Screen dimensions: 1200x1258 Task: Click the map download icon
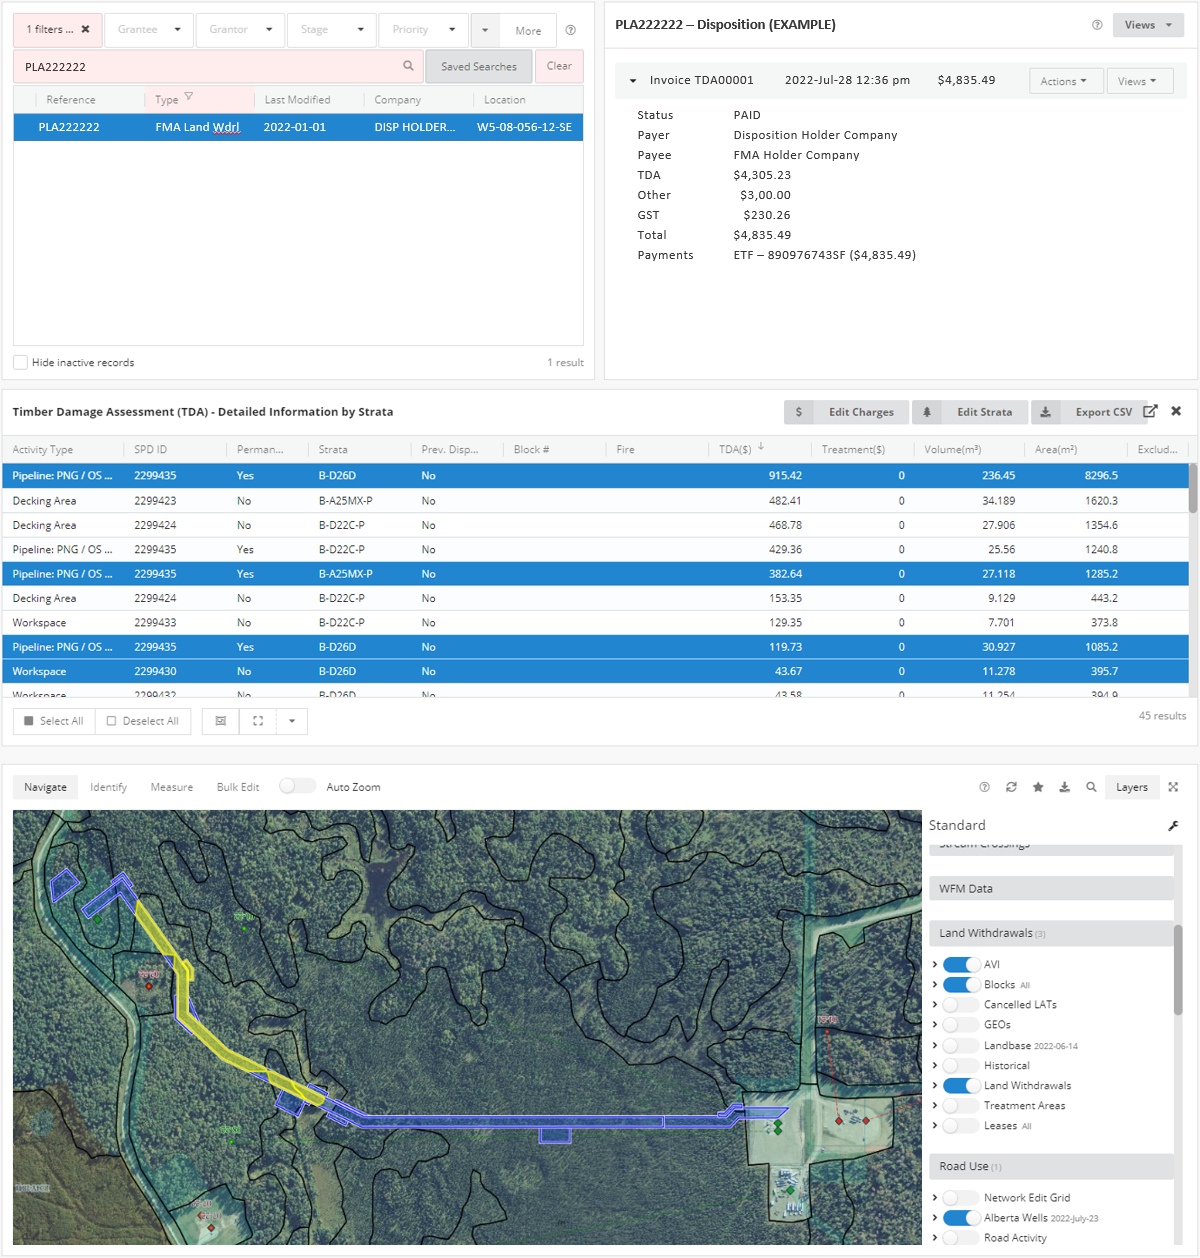[x=1064, y=787]
